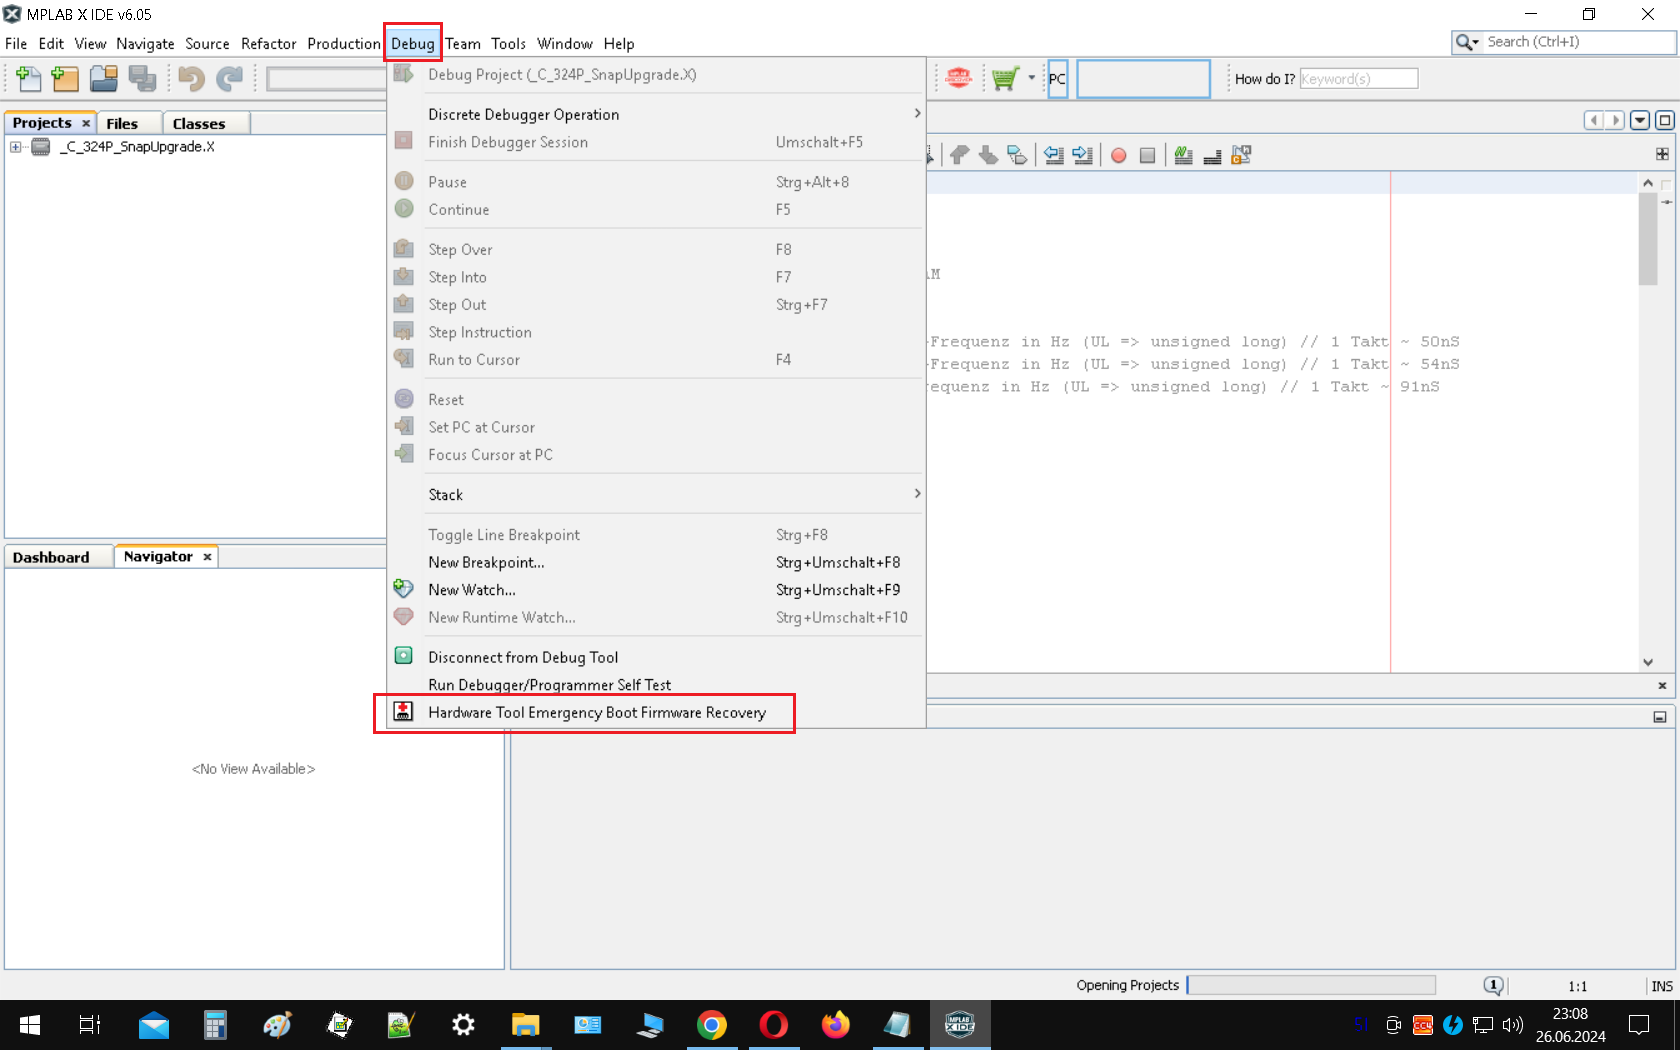
Task: Click the New Project toolbar icon
Action: pos(65,78)
